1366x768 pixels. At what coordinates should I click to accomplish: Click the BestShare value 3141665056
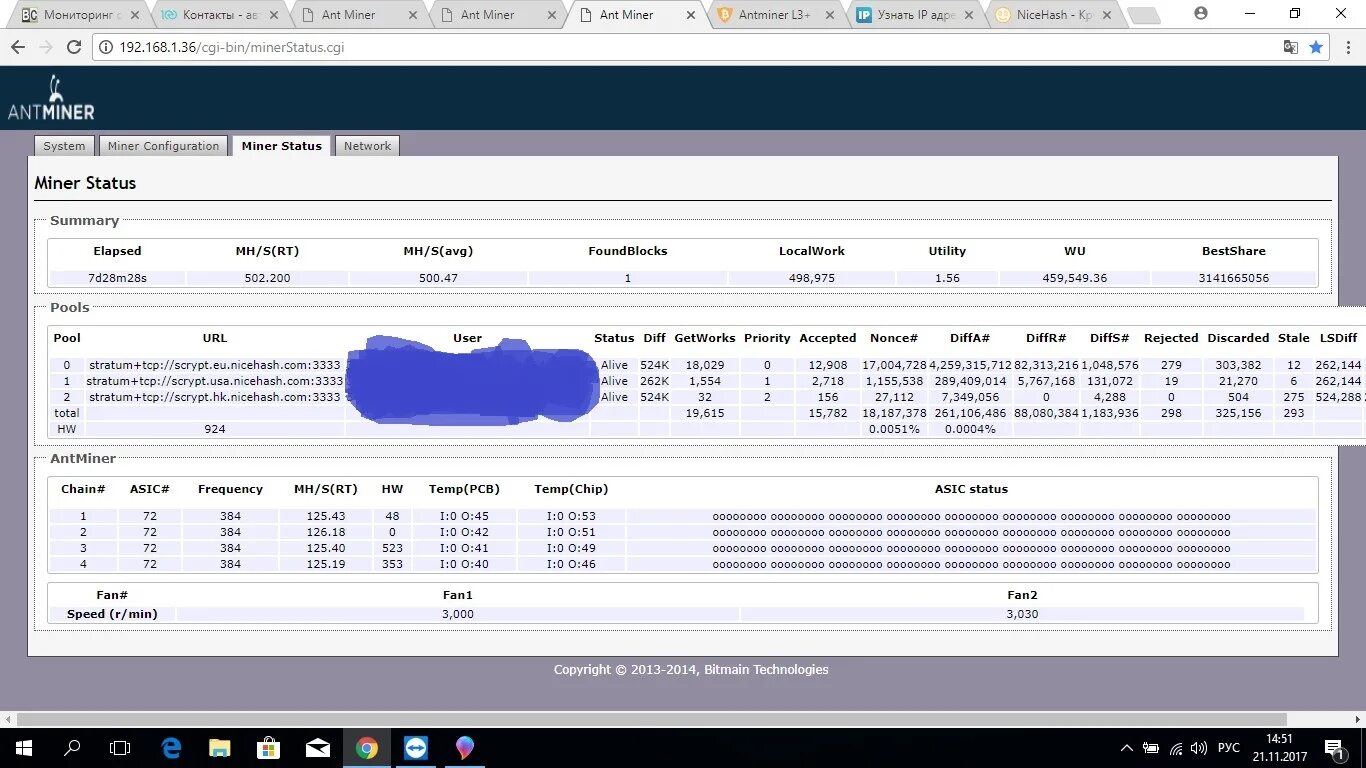pyautogui.click(x=1234, y=278)
